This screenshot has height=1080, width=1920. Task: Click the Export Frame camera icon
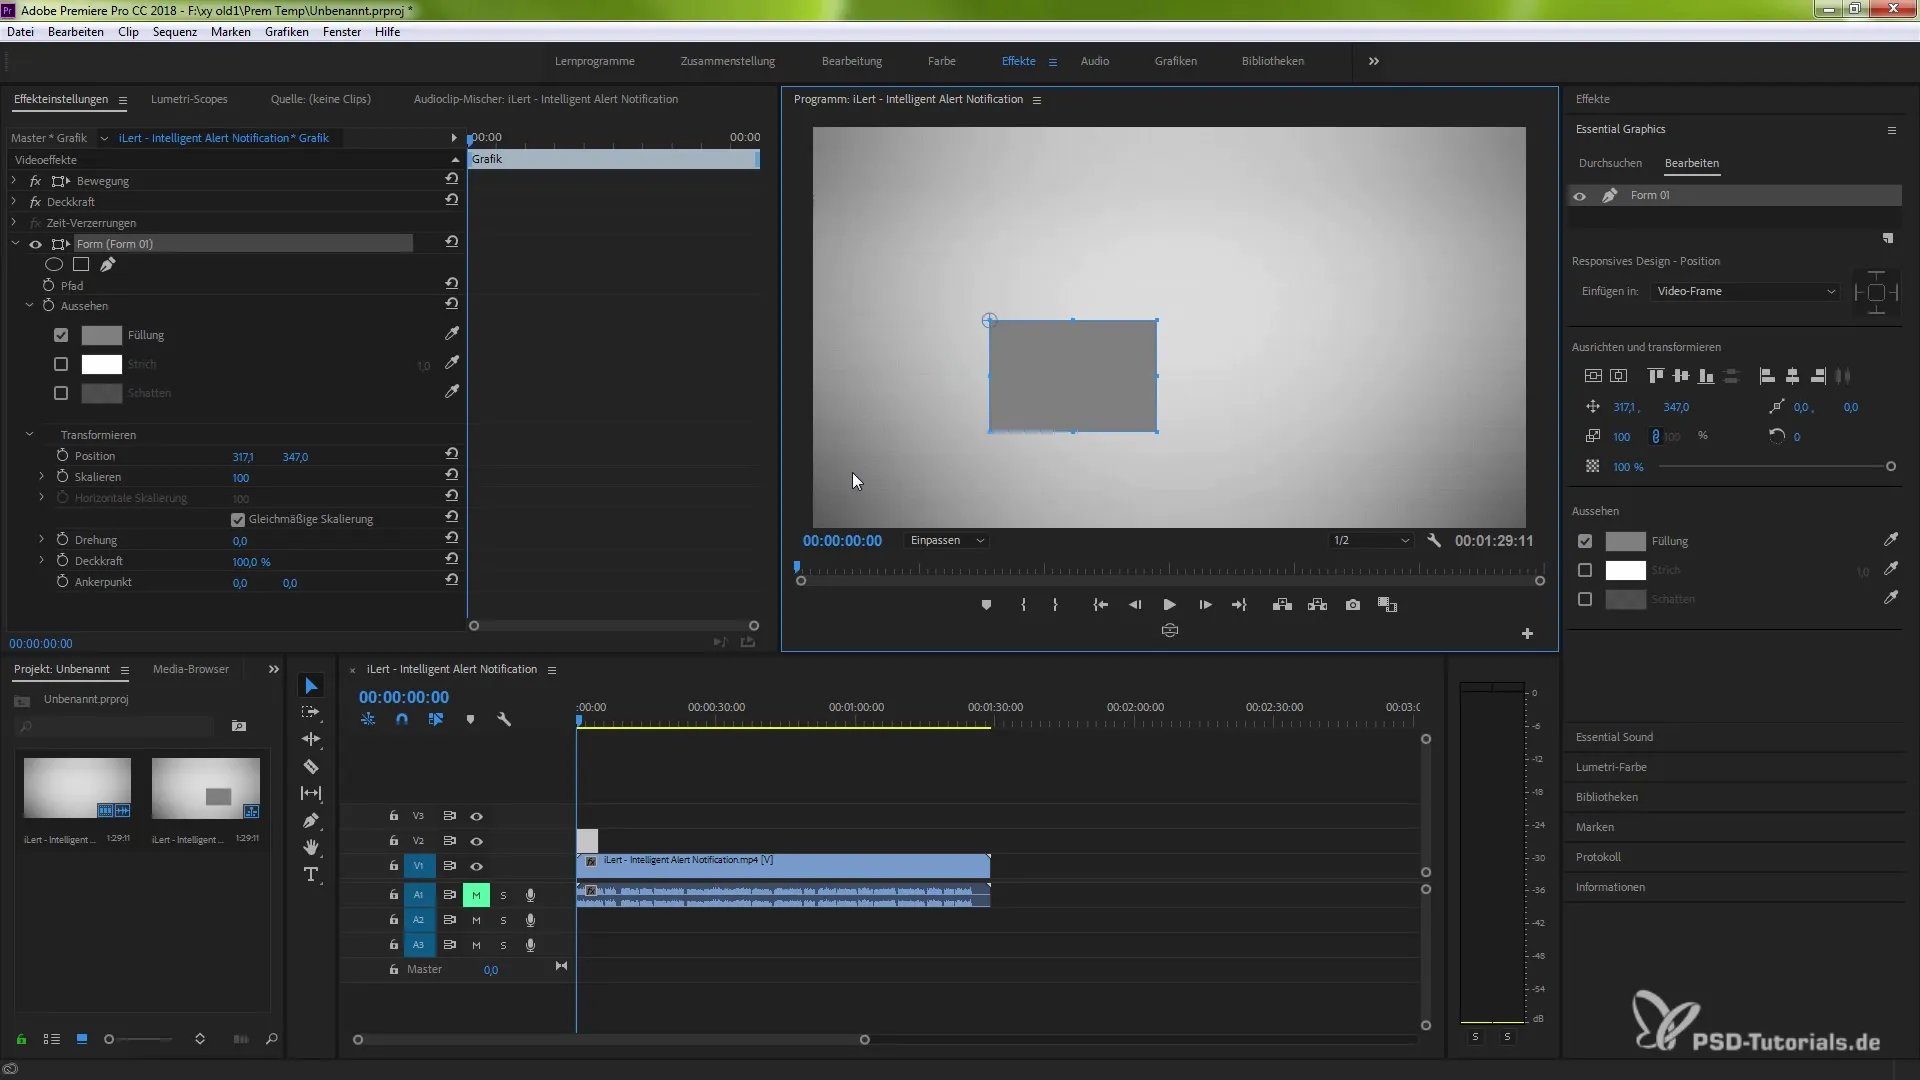point(1353,605)
